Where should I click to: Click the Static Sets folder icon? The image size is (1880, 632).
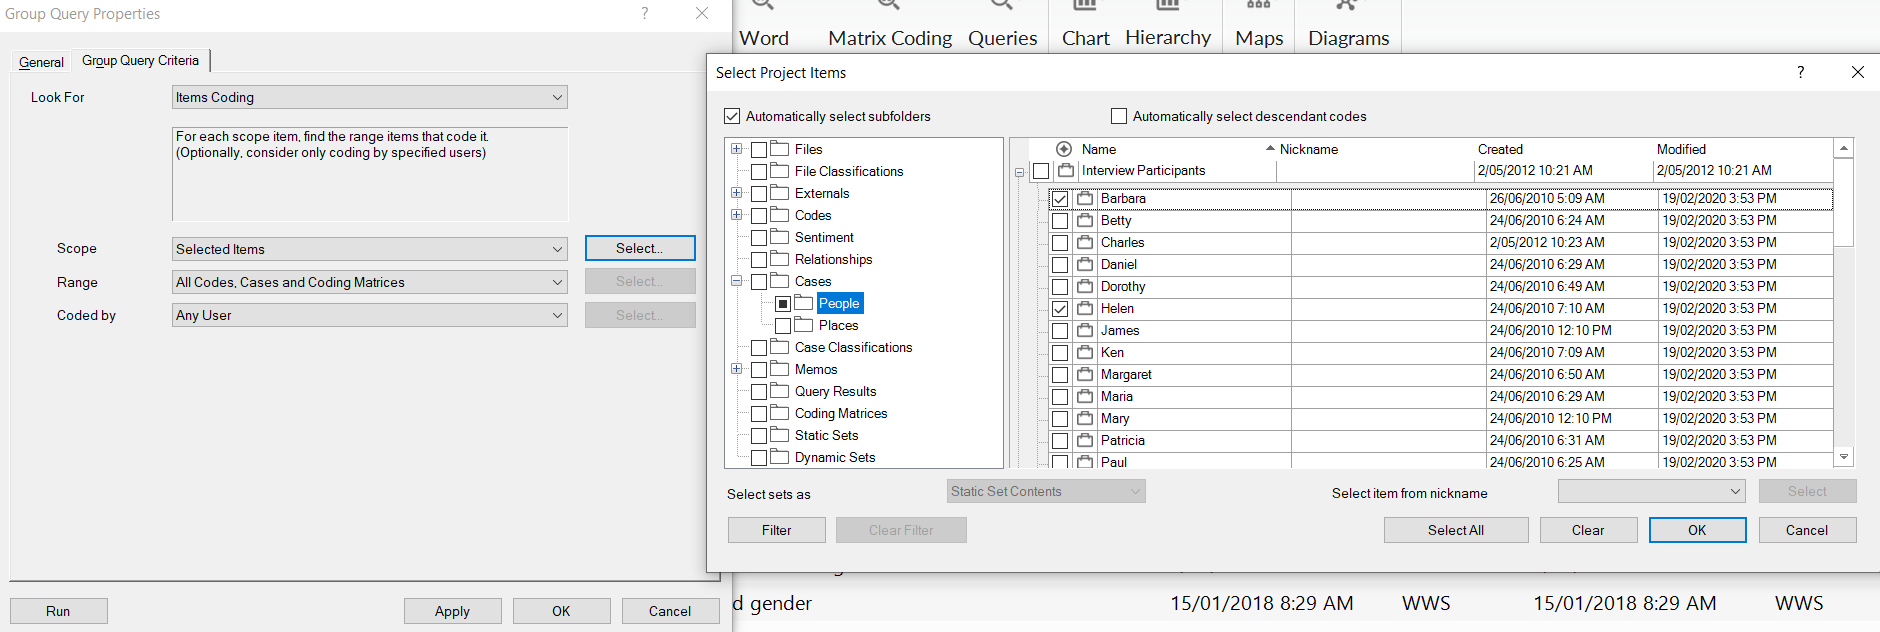pyautogui.click(x=780, y=435)
